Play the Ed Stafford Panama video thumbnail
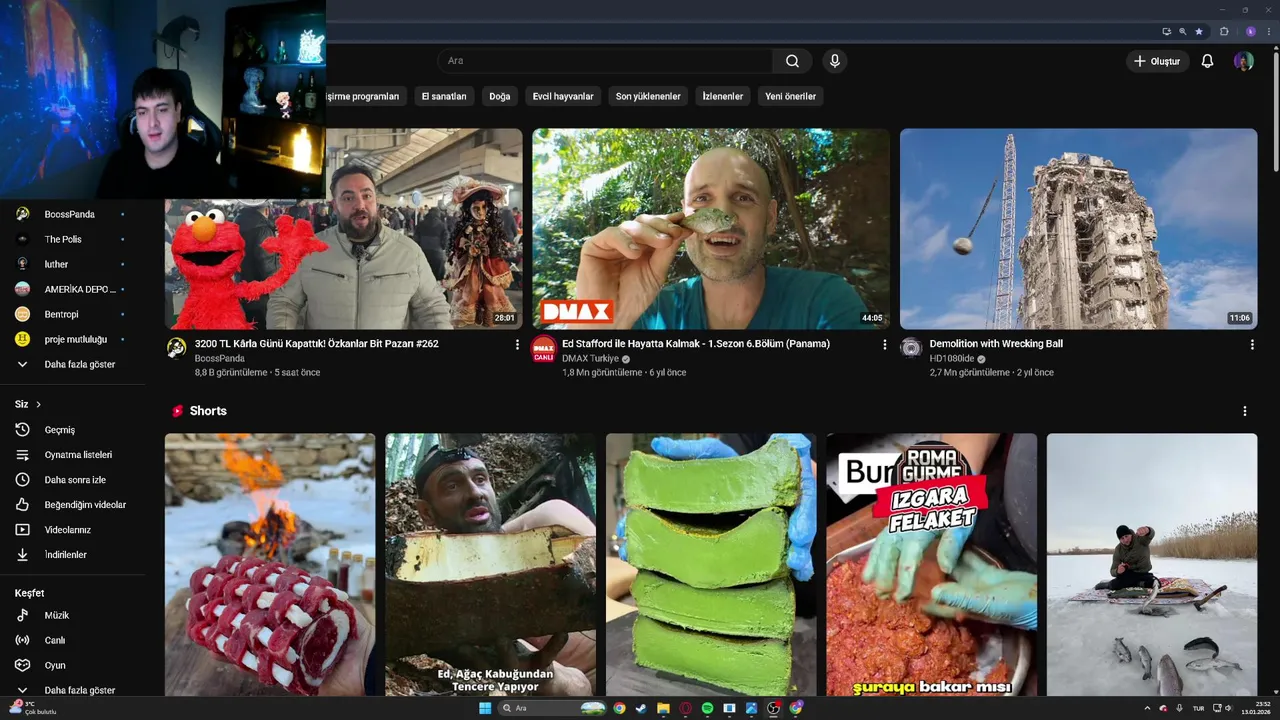 711,229
